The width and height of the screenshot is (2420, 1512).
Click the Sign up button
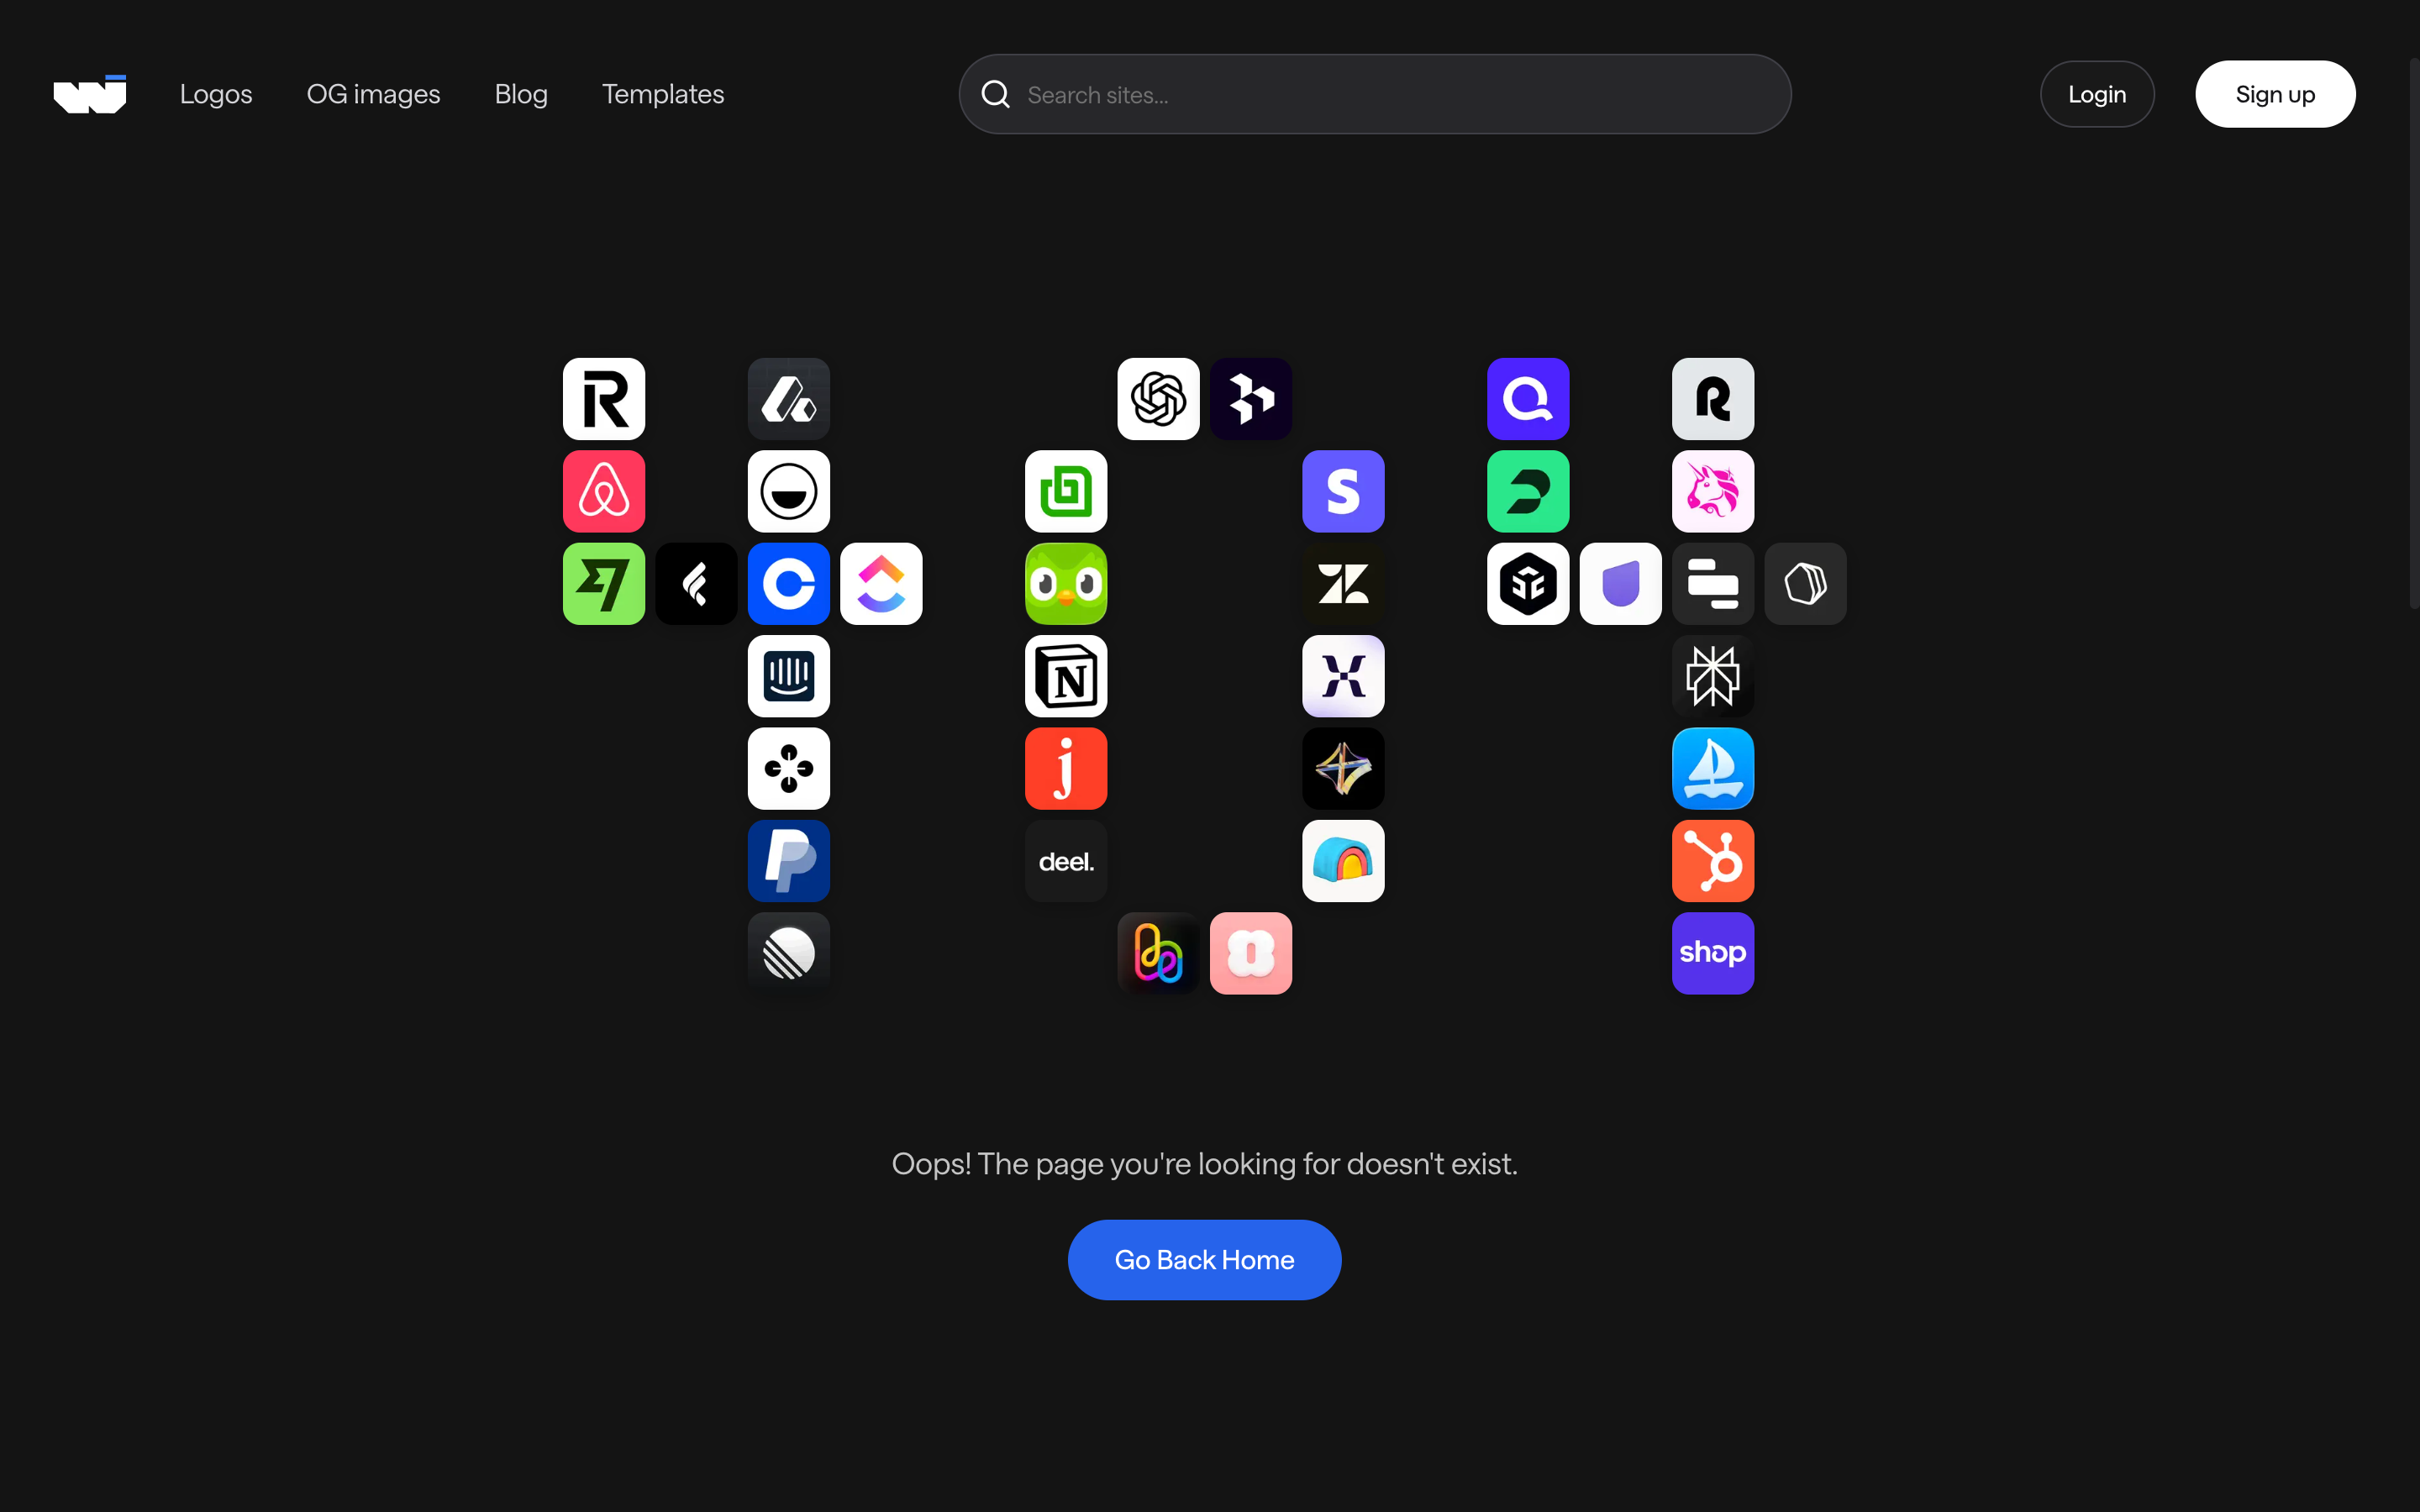coord(2274,94)
